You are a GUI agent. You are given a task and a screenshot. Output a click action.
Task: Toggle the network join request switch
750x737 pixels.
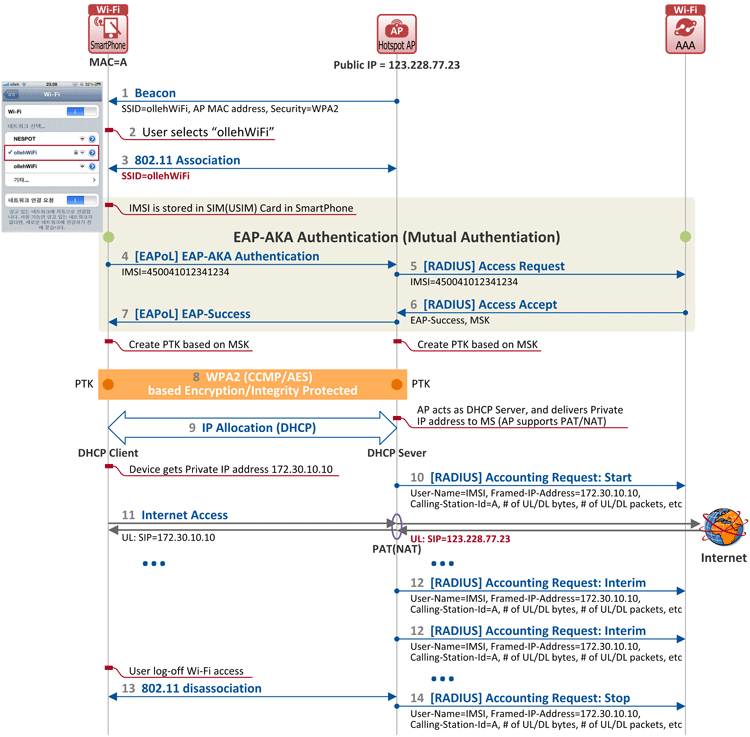(x=82, y=200)
